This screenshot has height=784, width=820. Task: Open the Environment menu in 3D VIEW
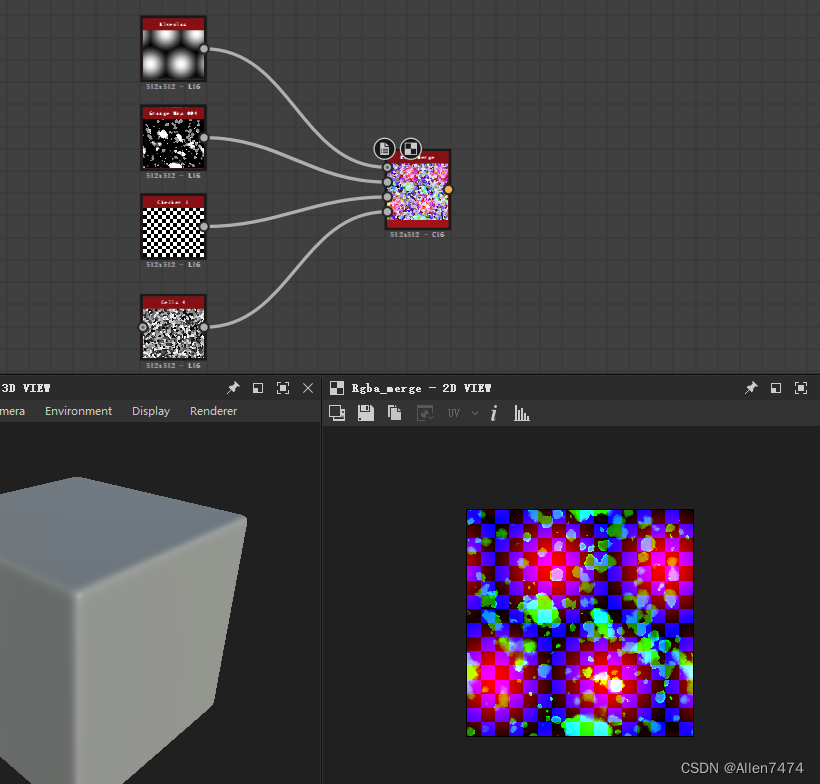coord(78,411)
